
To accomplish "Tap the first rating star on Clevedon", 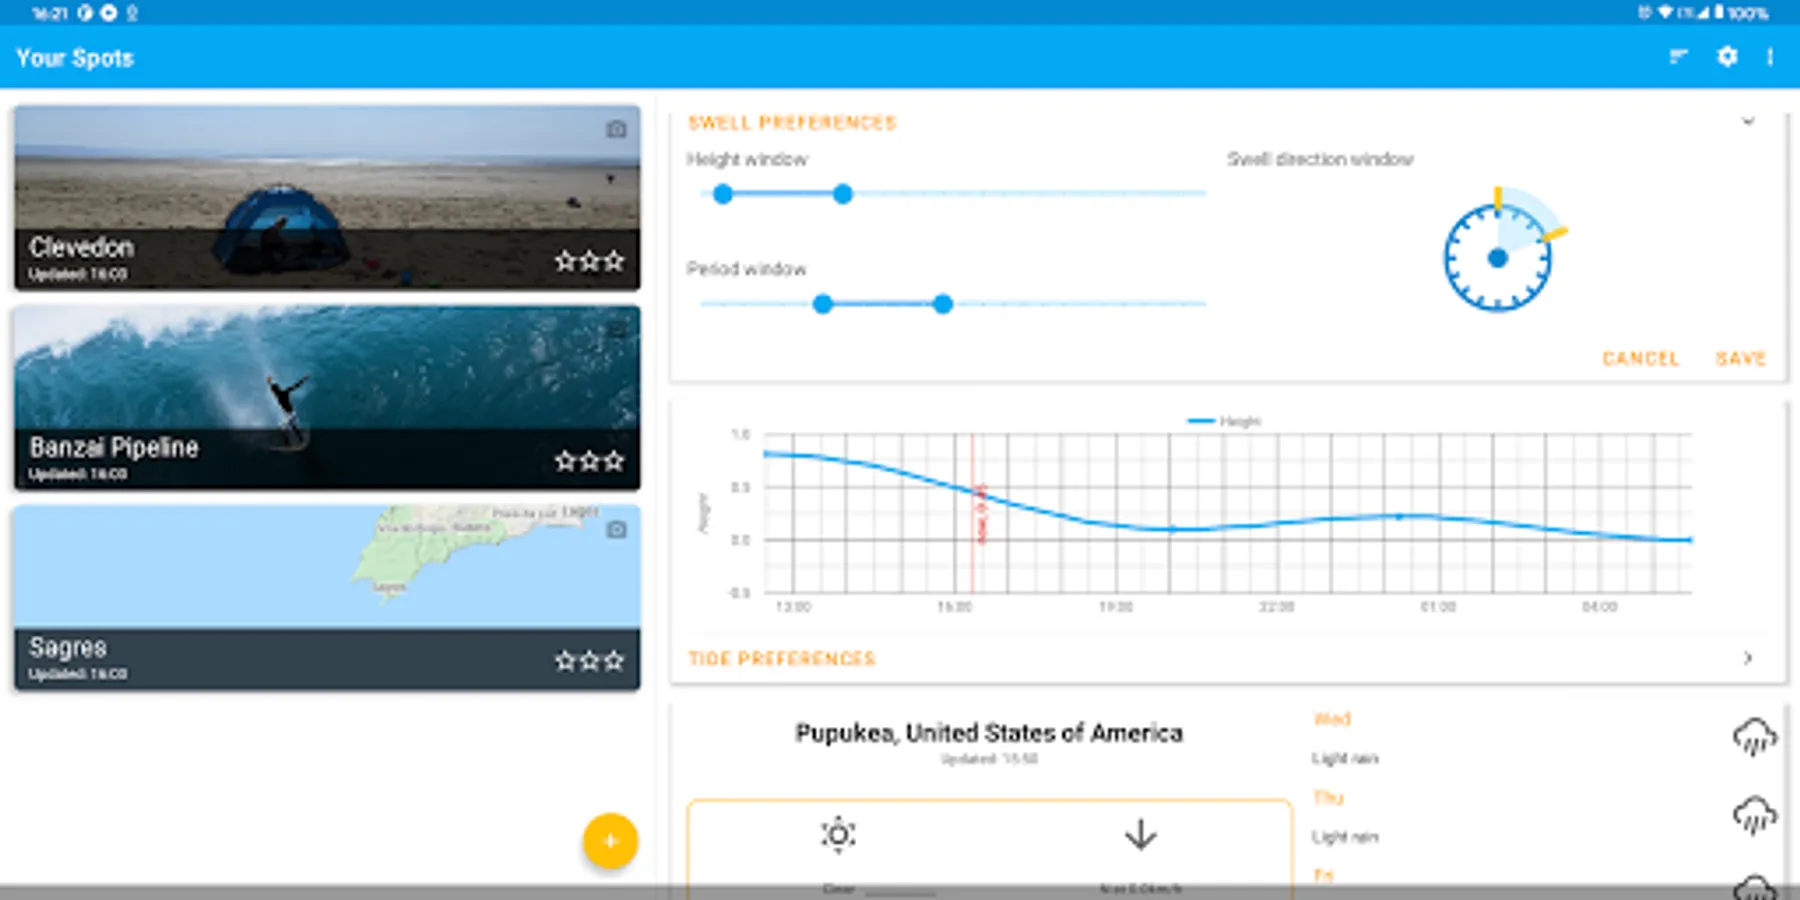I will [x=565, y=261].
